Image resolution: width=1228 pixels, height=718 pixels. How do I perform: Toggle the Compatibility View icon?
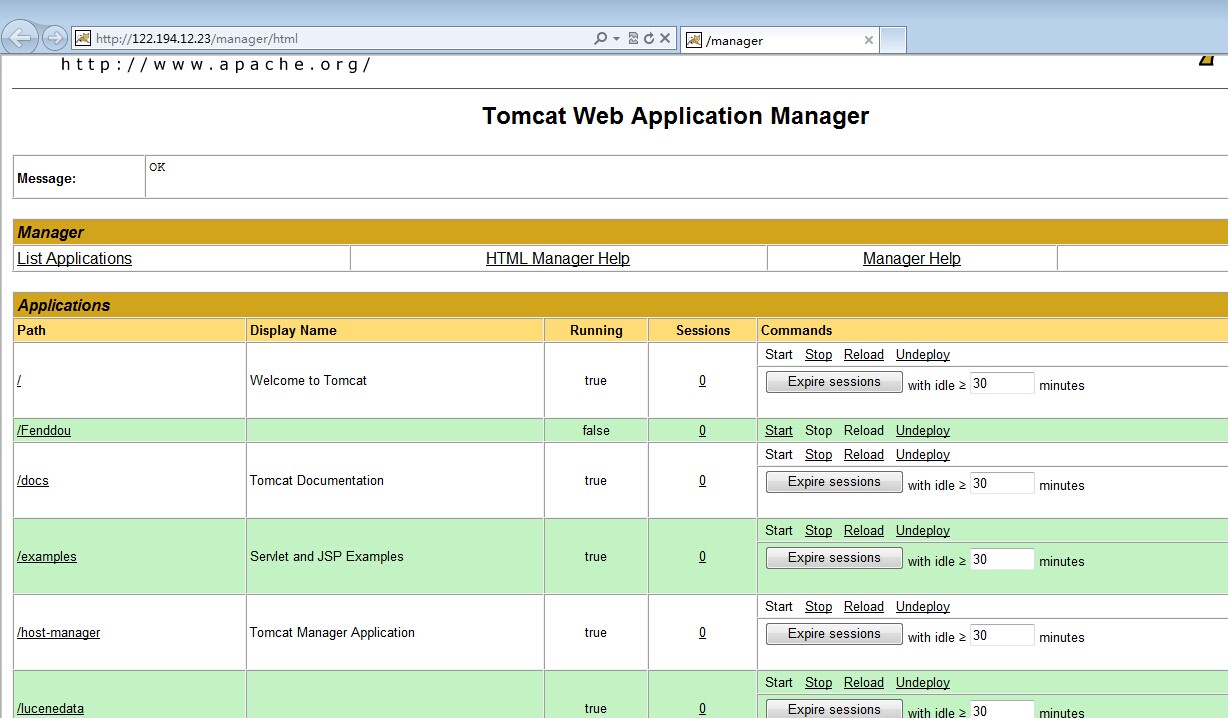(633, 38)
